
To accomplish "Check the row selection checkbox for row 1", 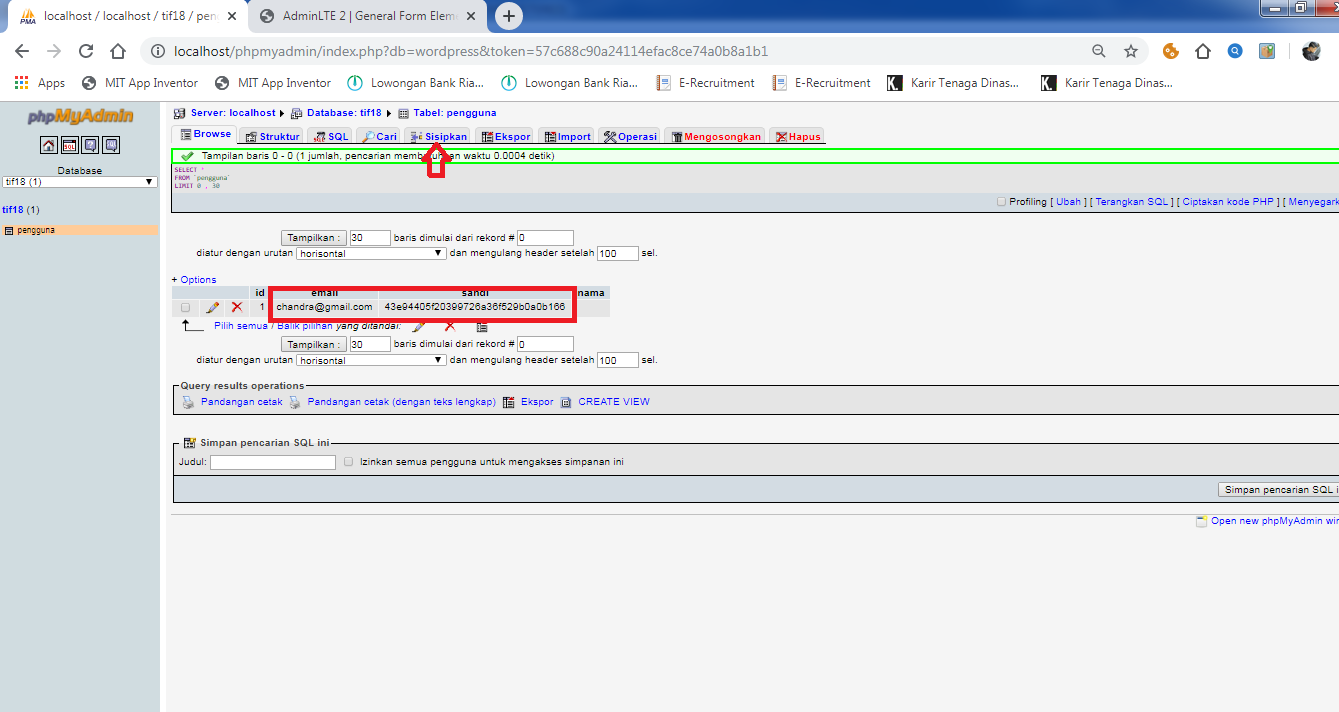I will coord(185,307).
